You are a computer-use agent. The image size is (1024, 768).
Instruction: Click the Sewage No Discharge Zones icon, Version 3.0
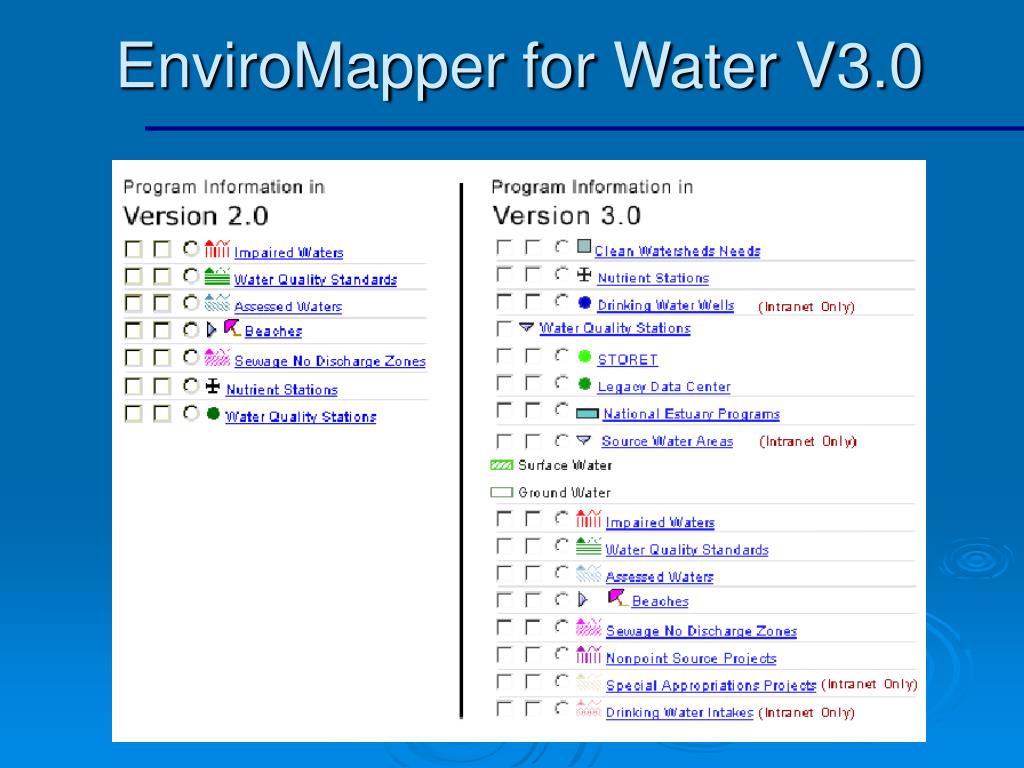(588, 628)
